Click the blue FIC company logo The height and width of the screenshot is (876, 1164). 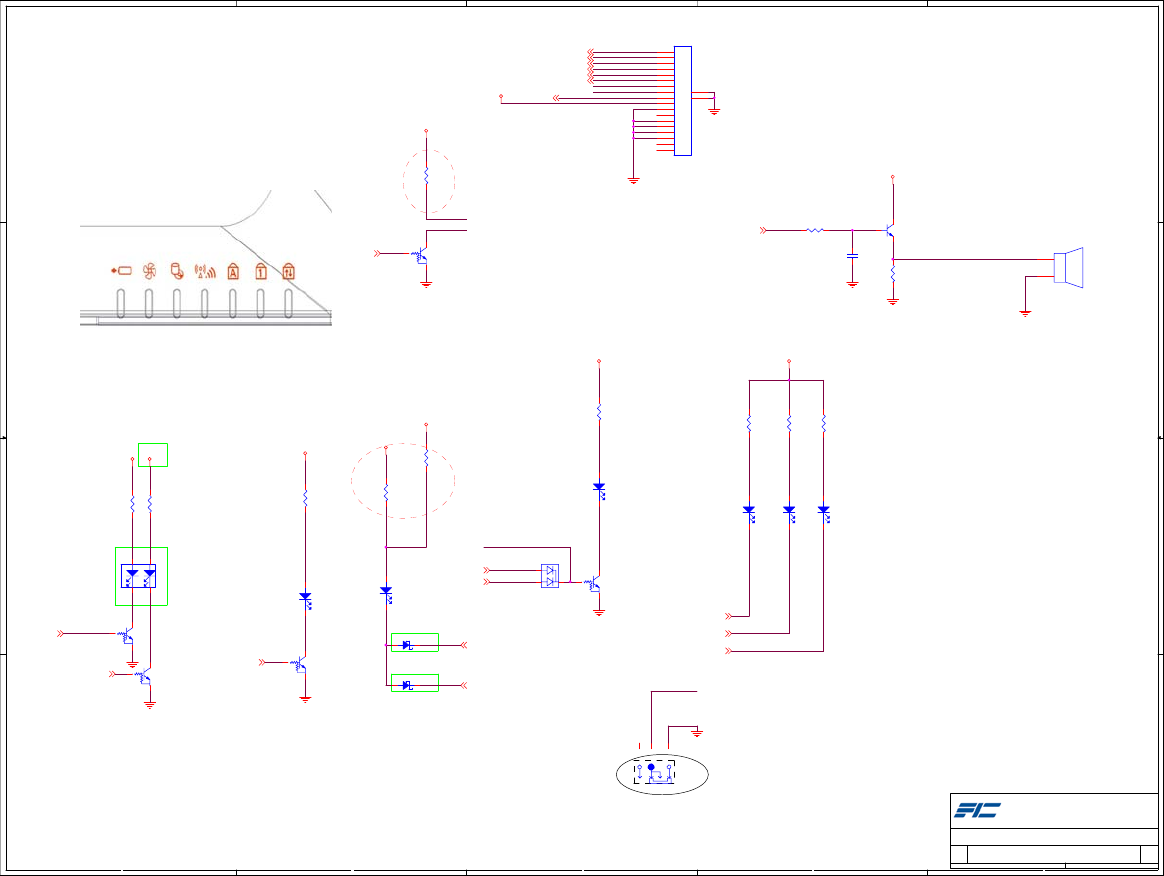[x=977, y=810]
